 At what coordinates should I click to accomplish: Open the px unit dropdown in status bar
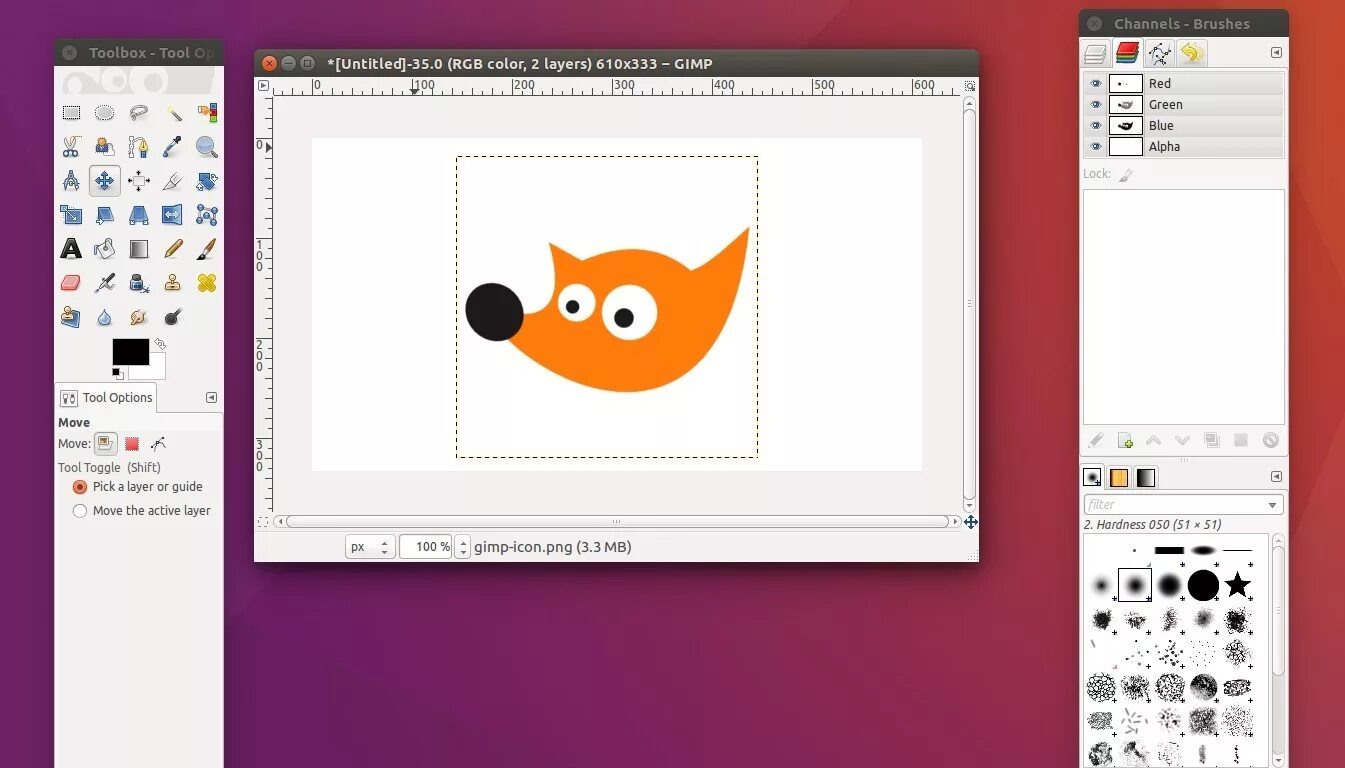[x=370, y=547]
